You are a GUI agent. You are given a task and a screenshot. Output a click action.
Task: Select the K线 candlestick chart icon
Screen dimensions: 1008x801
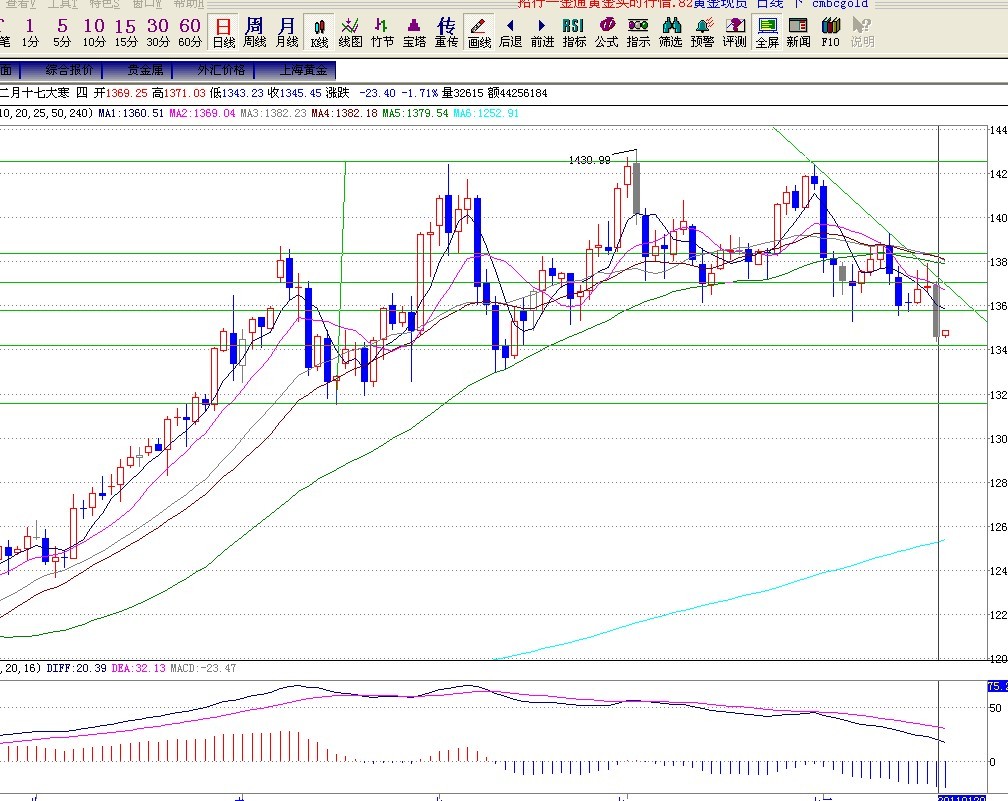click(319, 32)
